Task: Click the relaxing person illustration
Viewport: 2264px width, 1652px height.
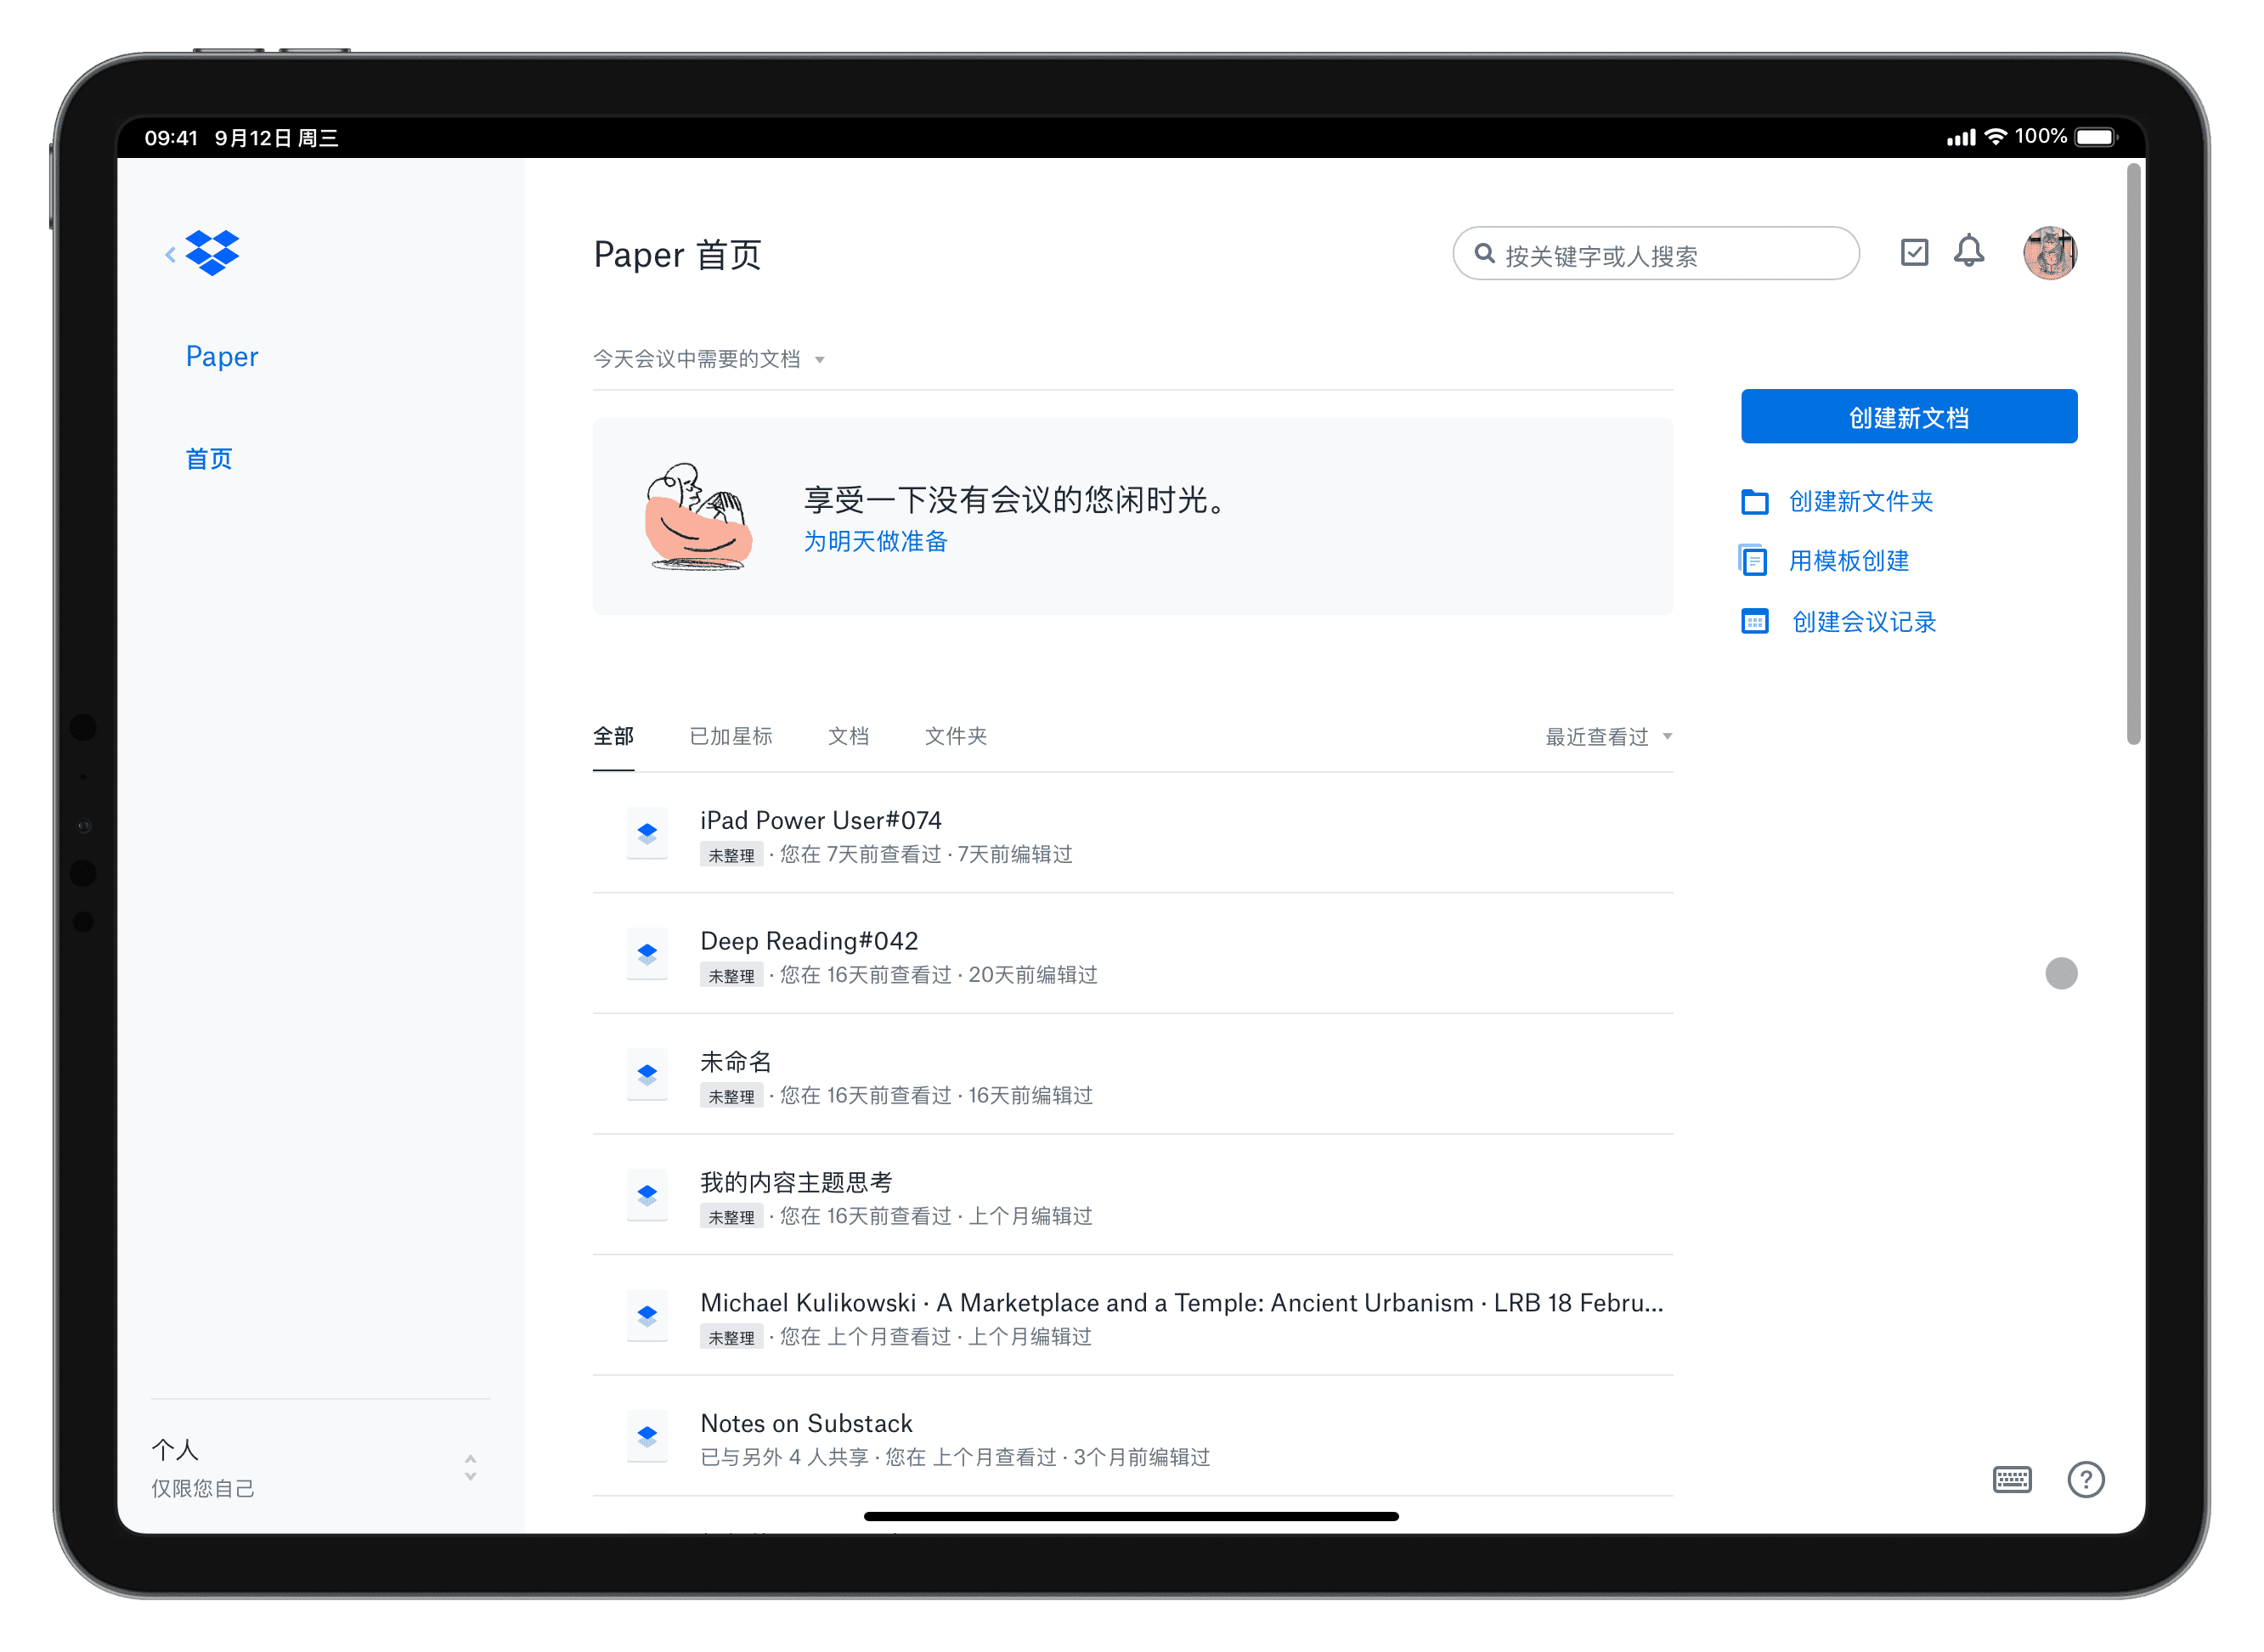Action: point(698,516)
